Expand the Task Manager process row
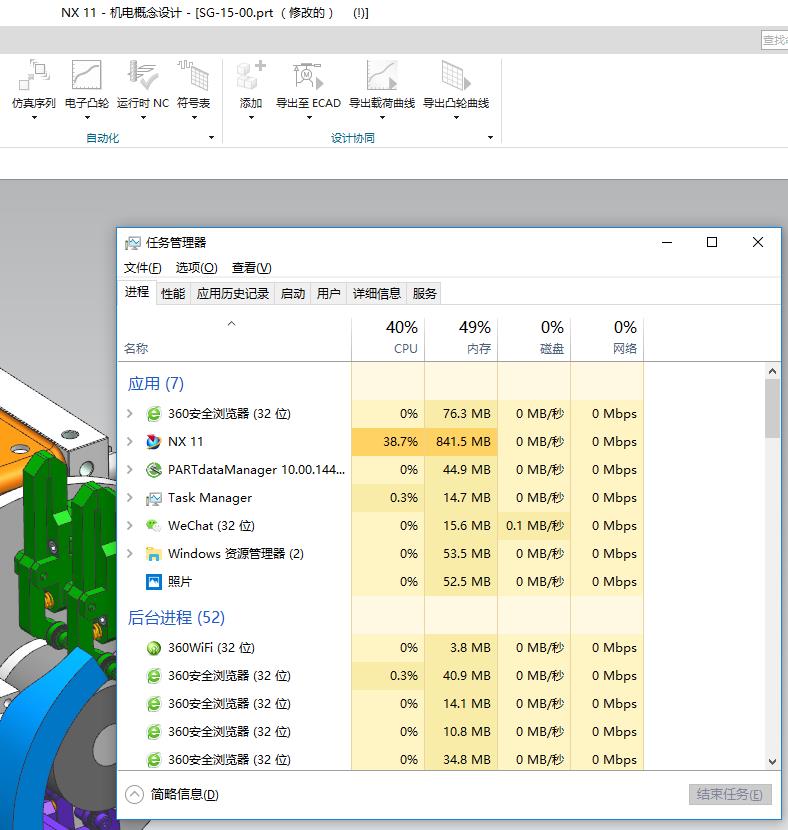This screenshot has width=788, height=830. (x=130, y=497)
